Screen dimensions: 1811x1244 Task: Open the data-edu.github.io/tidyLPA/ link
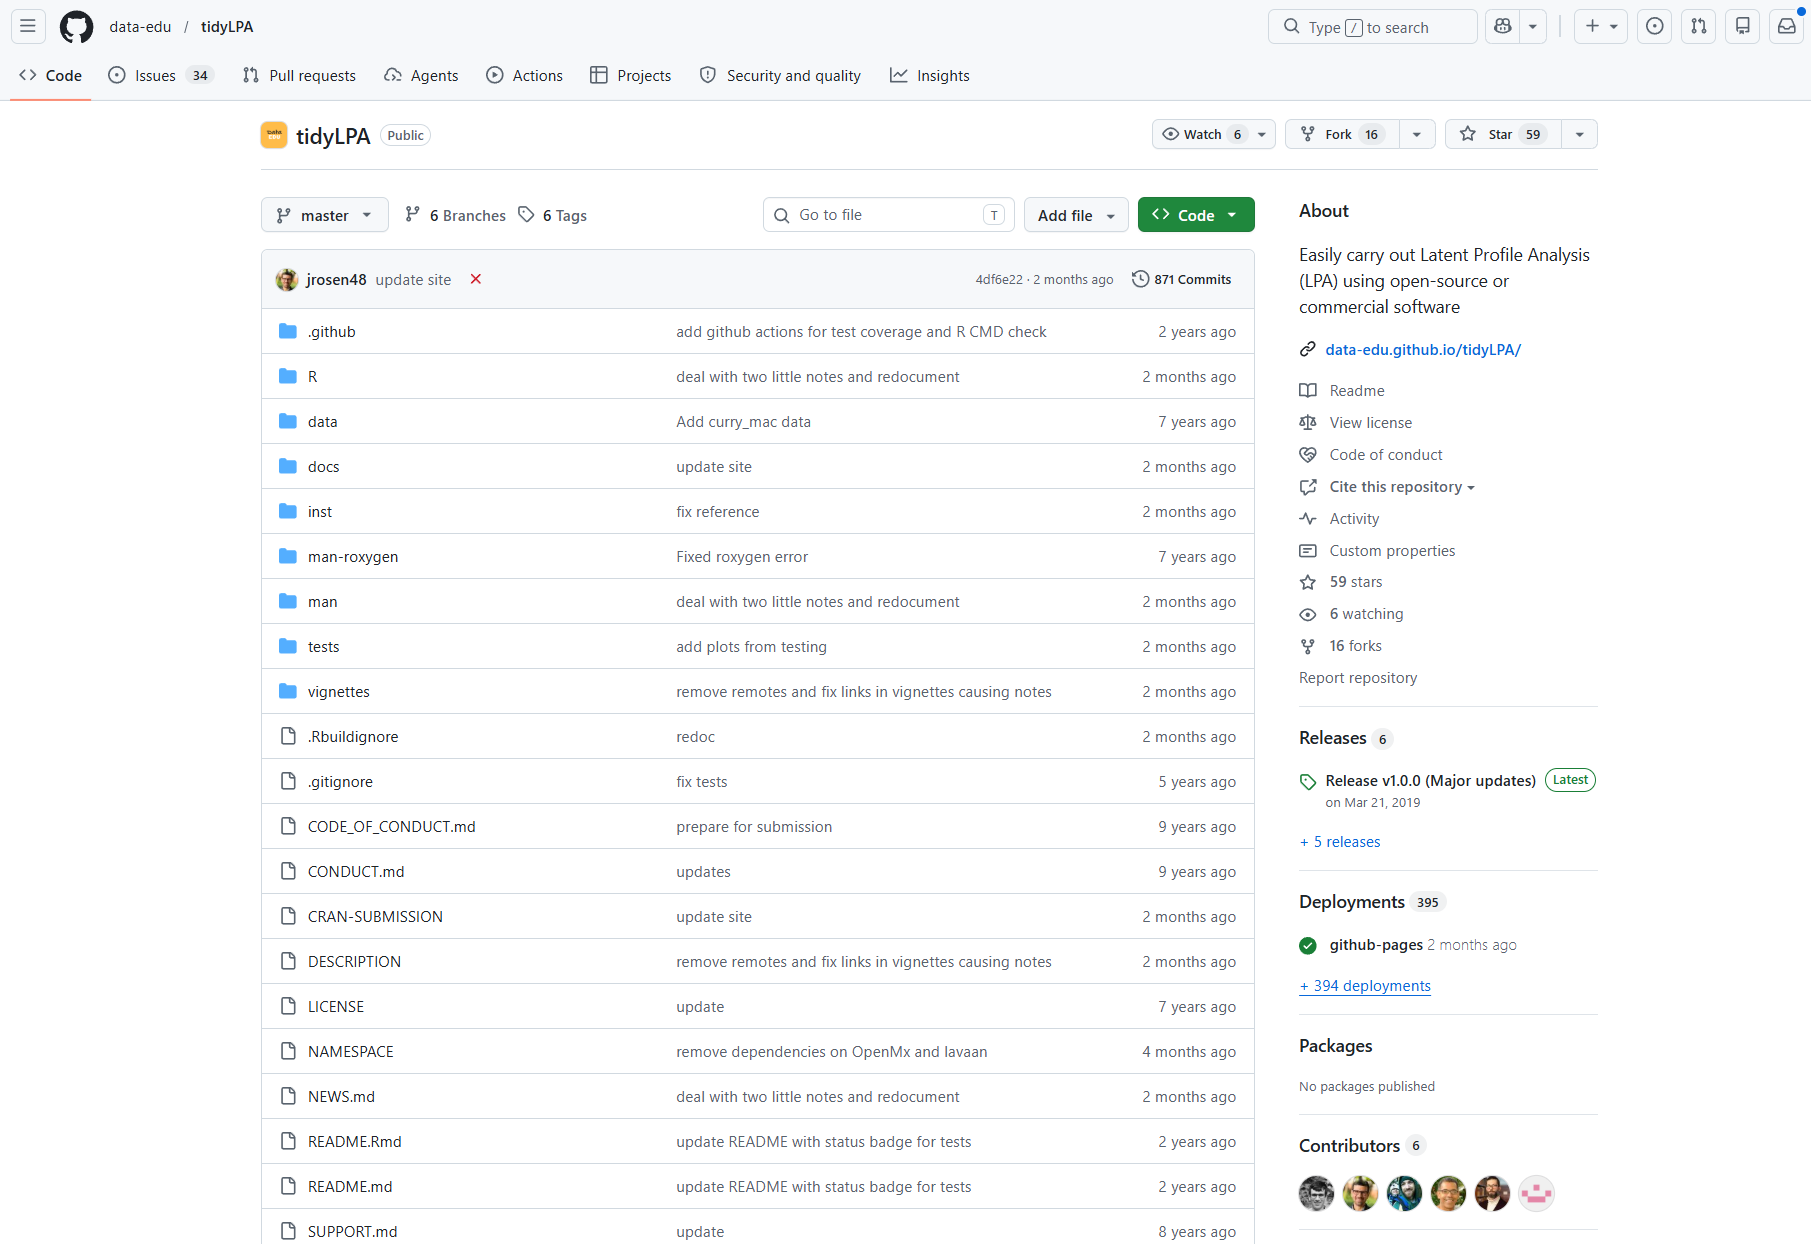tap(1422, 349)
